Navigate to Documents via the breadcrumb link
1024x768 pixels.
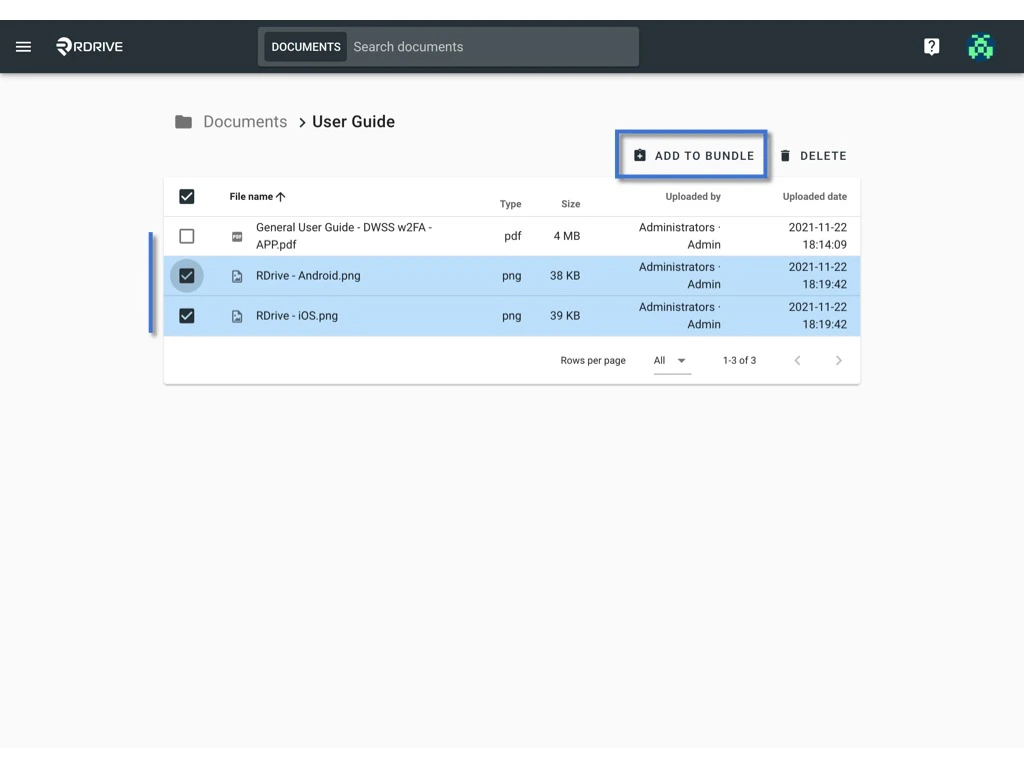(245, 121)
